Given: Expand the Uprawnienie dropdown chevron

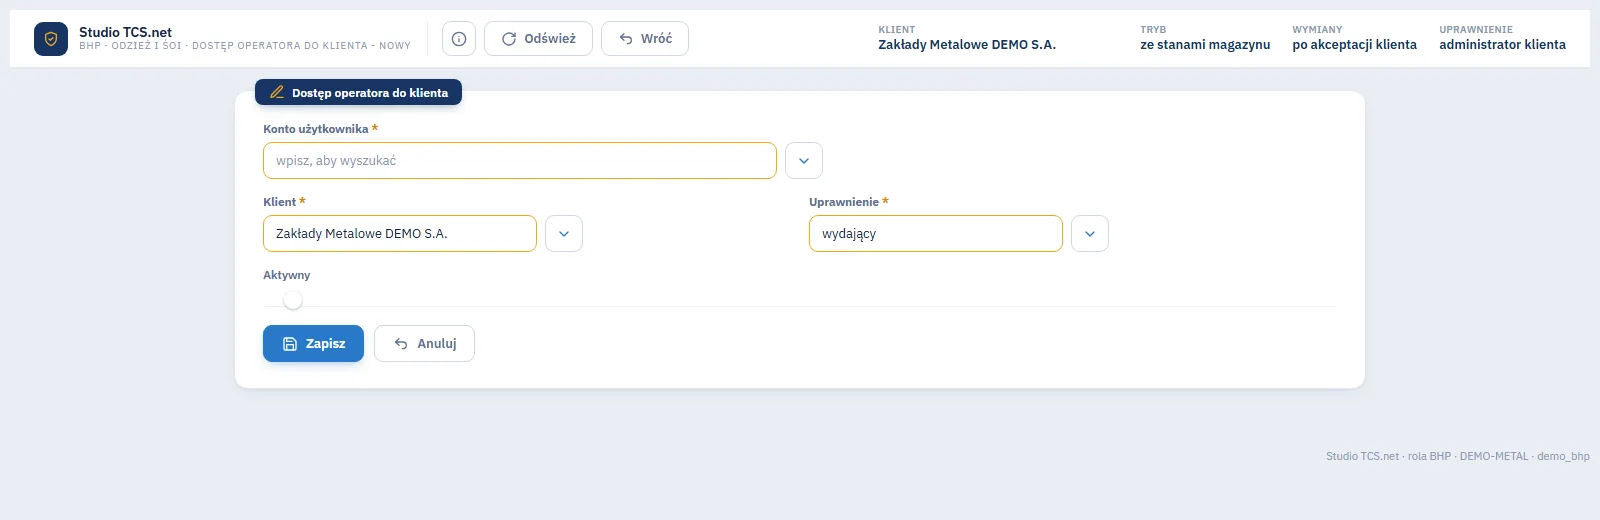Looking at the screenshot, I should [x=1090, y=234].
